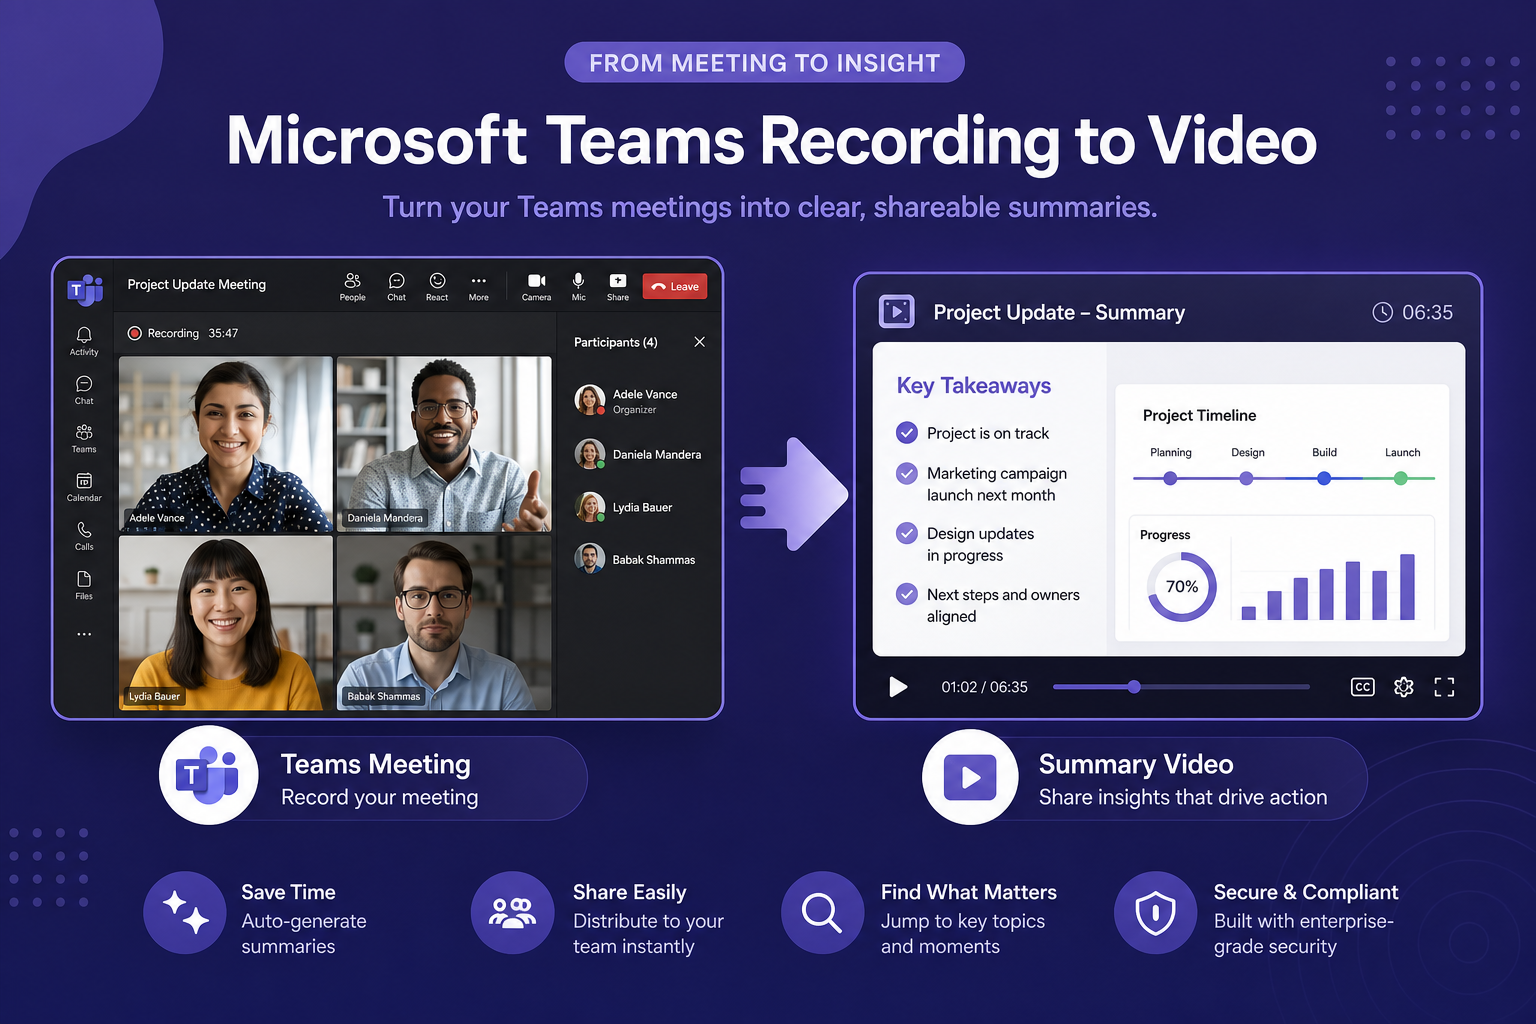Viewport: 1536px width, 1024px height.
Task: Toggle closed captions on the summary video
Action: (1362, 687)
